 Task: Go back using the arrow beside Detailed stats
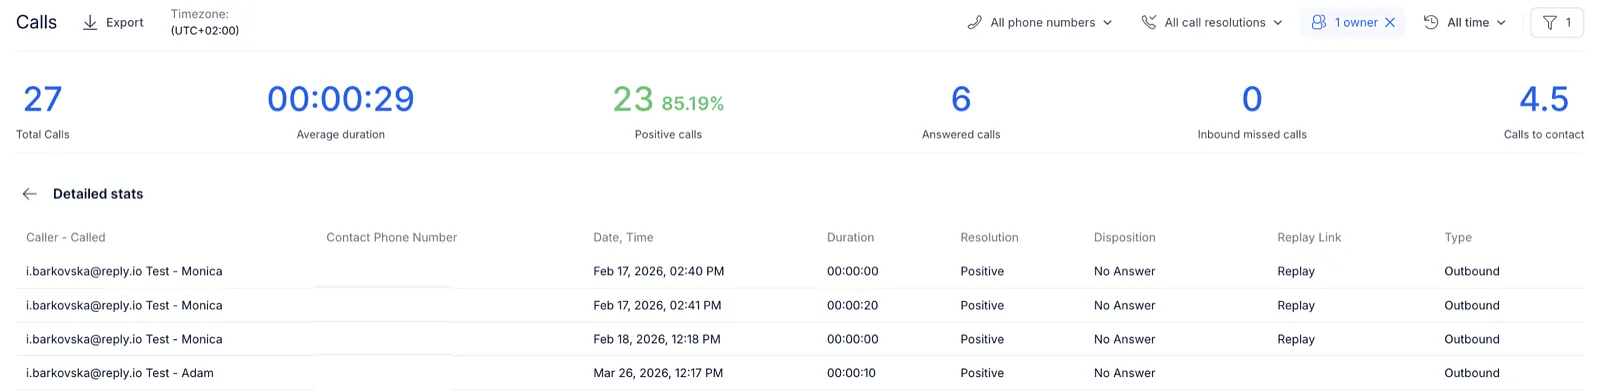coord(30,194)
